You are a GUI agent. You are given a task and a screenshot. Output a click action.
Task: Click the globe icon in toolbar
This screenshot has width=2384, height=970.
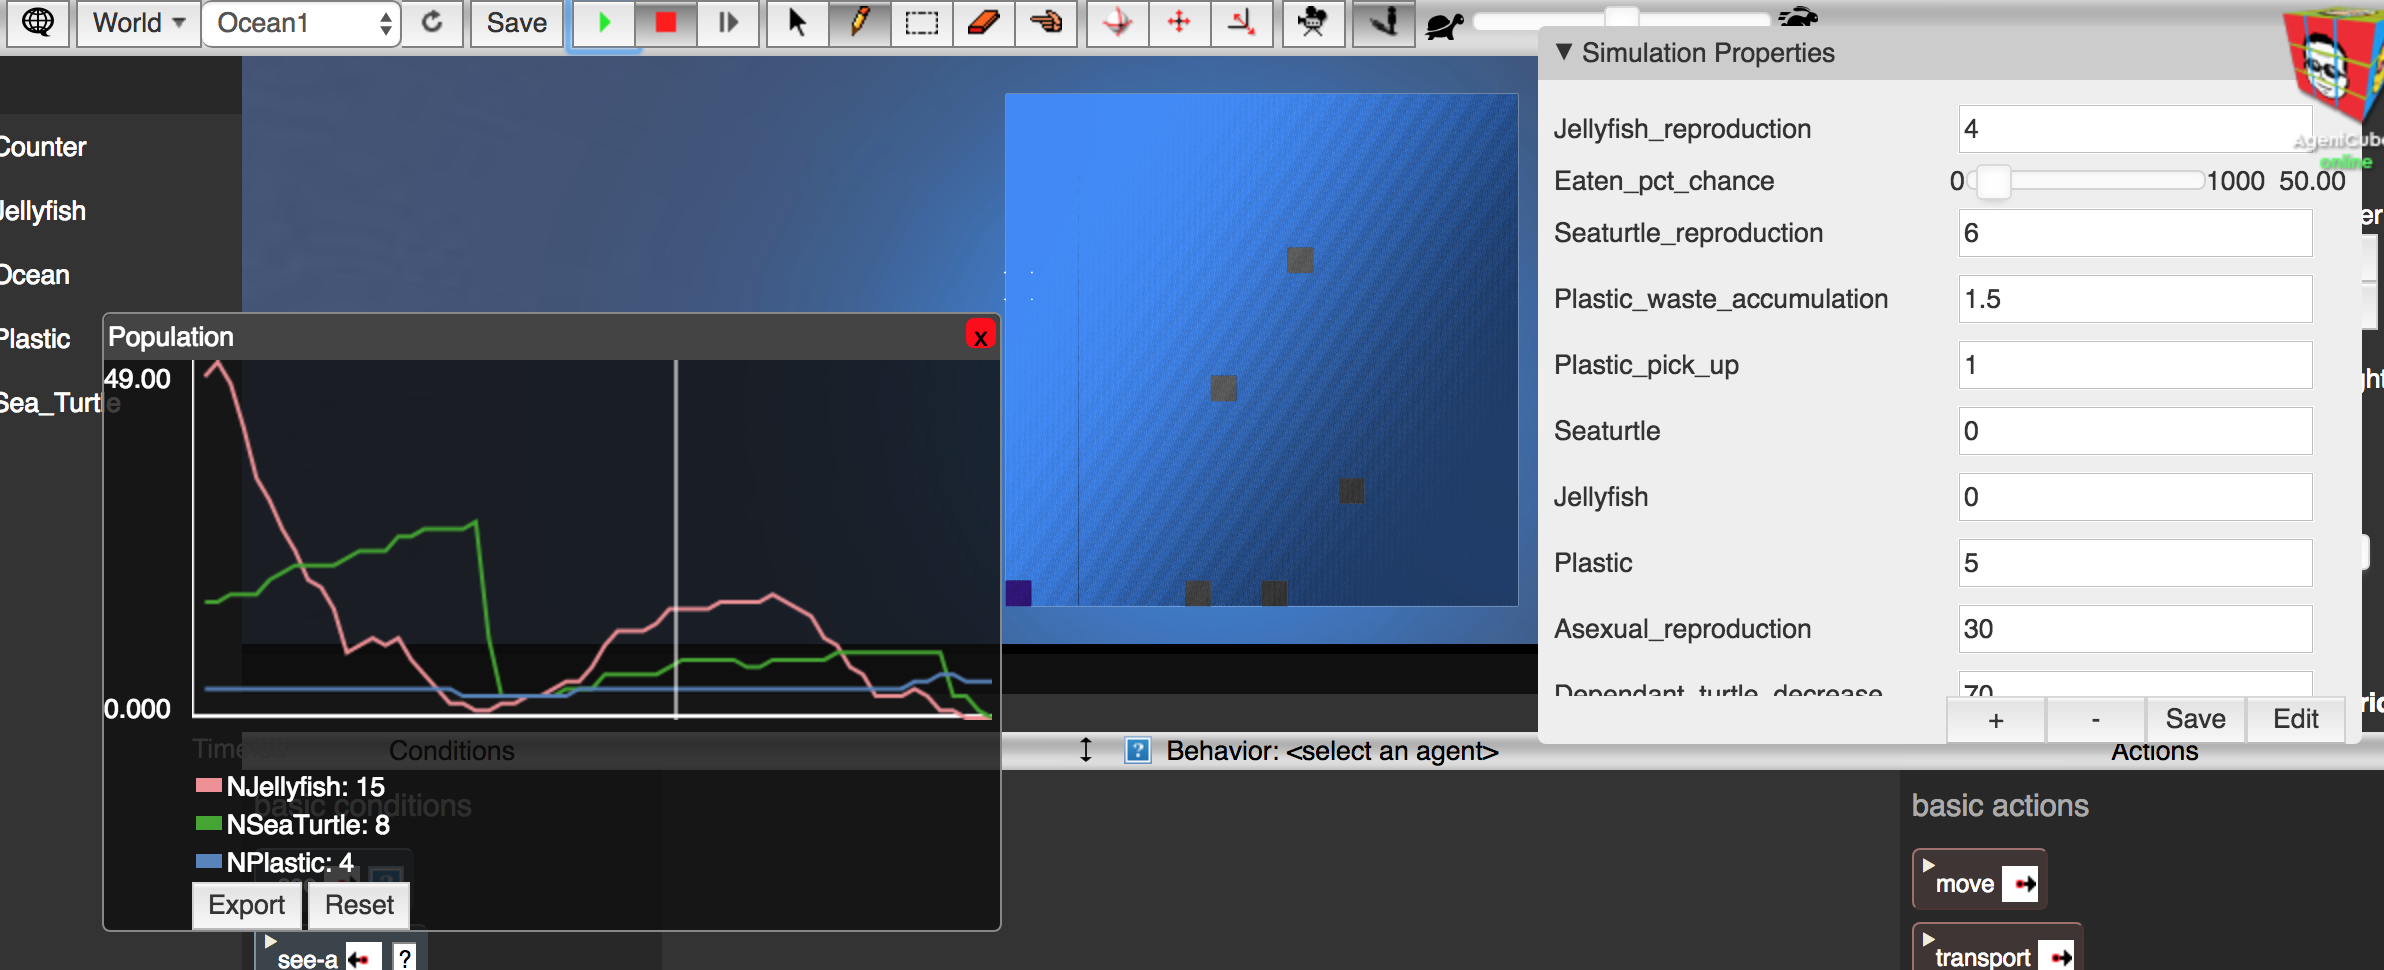pos(38,22)
